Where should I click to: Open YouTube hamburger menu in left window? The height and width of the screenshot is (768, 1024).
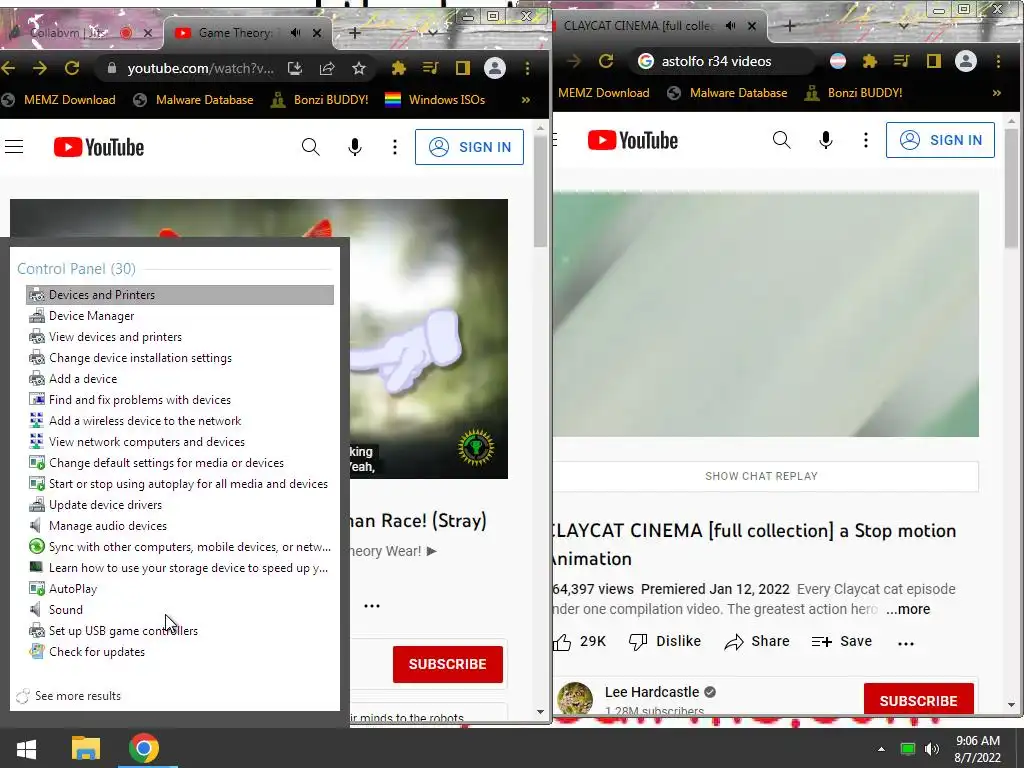[14, 147]
